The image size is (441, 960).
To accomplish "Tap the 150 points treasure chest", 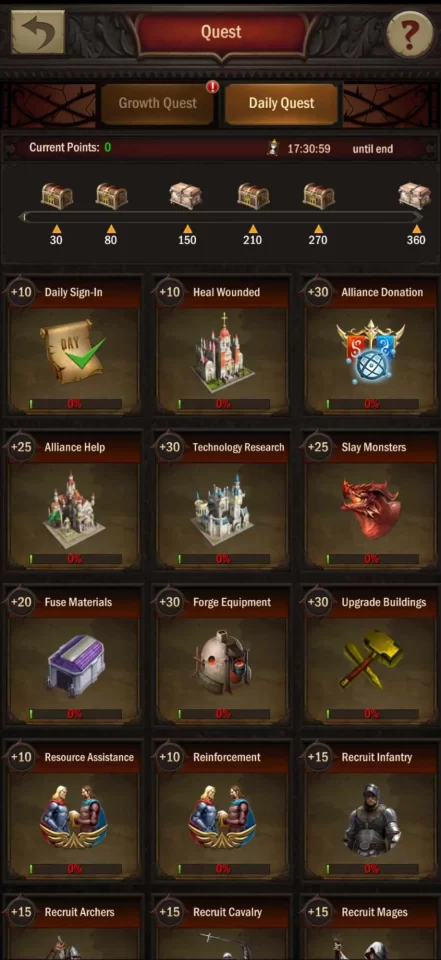I will [x=185, y=196].
